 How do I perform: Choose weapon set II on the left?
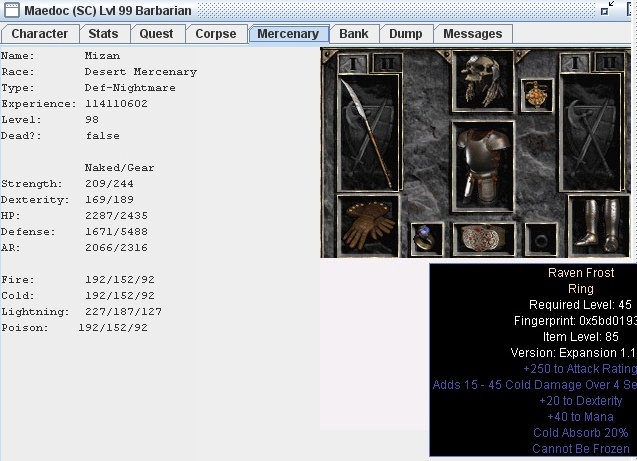pos(387,63)
